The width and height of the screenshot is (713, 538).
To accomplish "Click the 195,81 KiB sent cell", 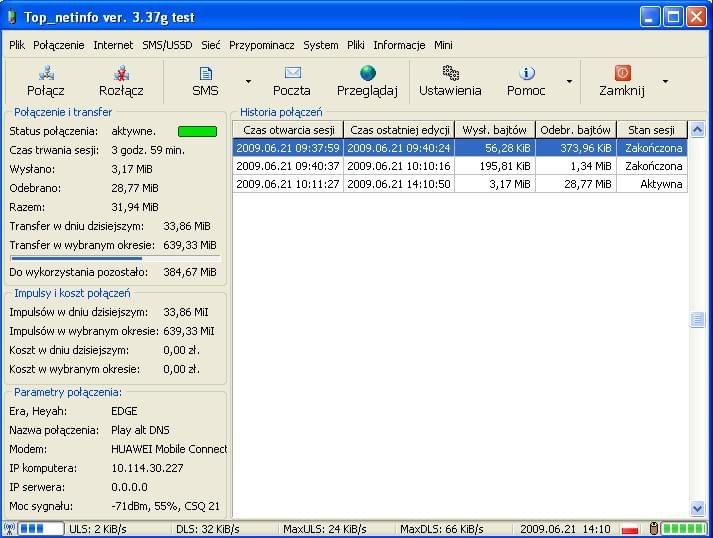I will point(495,166).
